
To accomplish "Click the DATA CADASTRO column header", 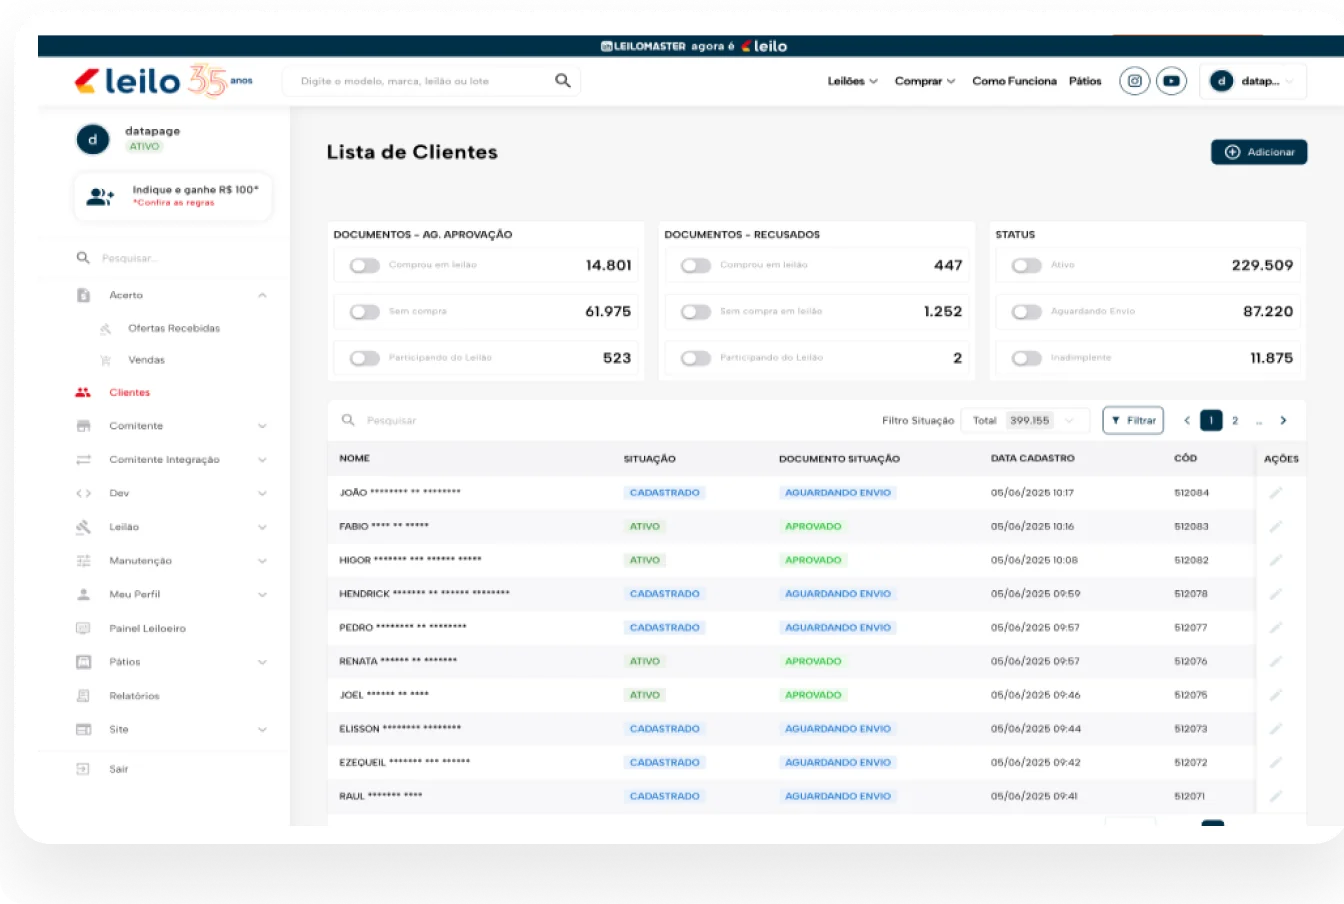I will point(1032,458).
